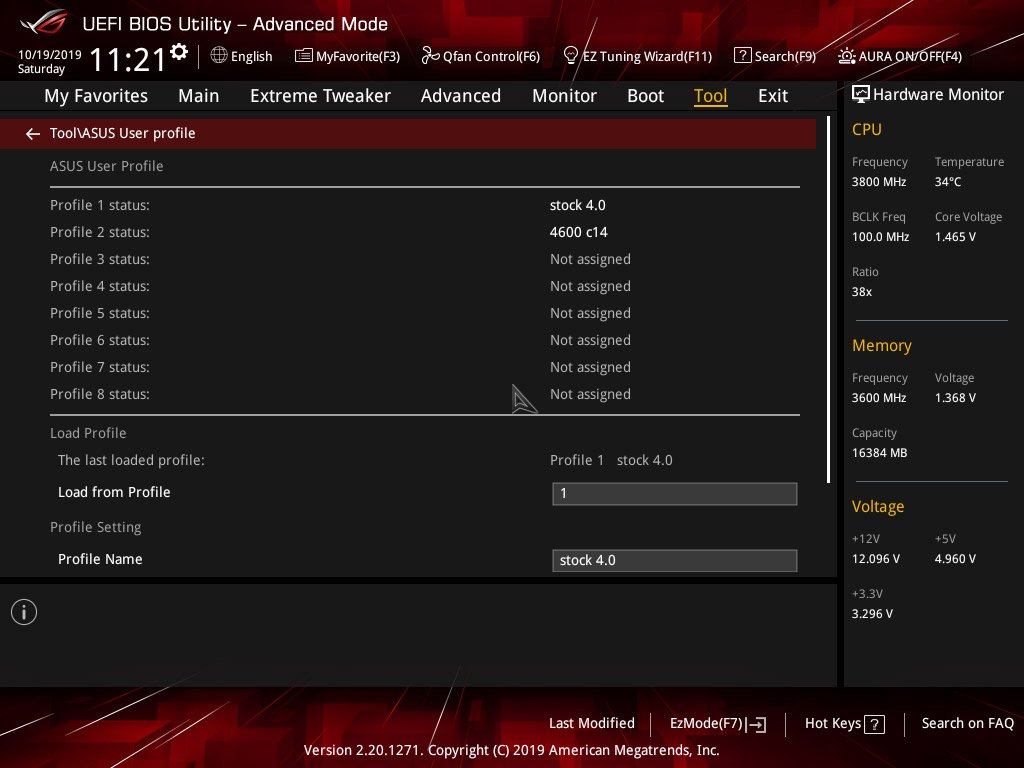Image resolution: width=1024 pixels, height=768 pixels.
Task: Click the Hardware Monitor screen icon
Action: pyautogui.click(x=861, y=94)
